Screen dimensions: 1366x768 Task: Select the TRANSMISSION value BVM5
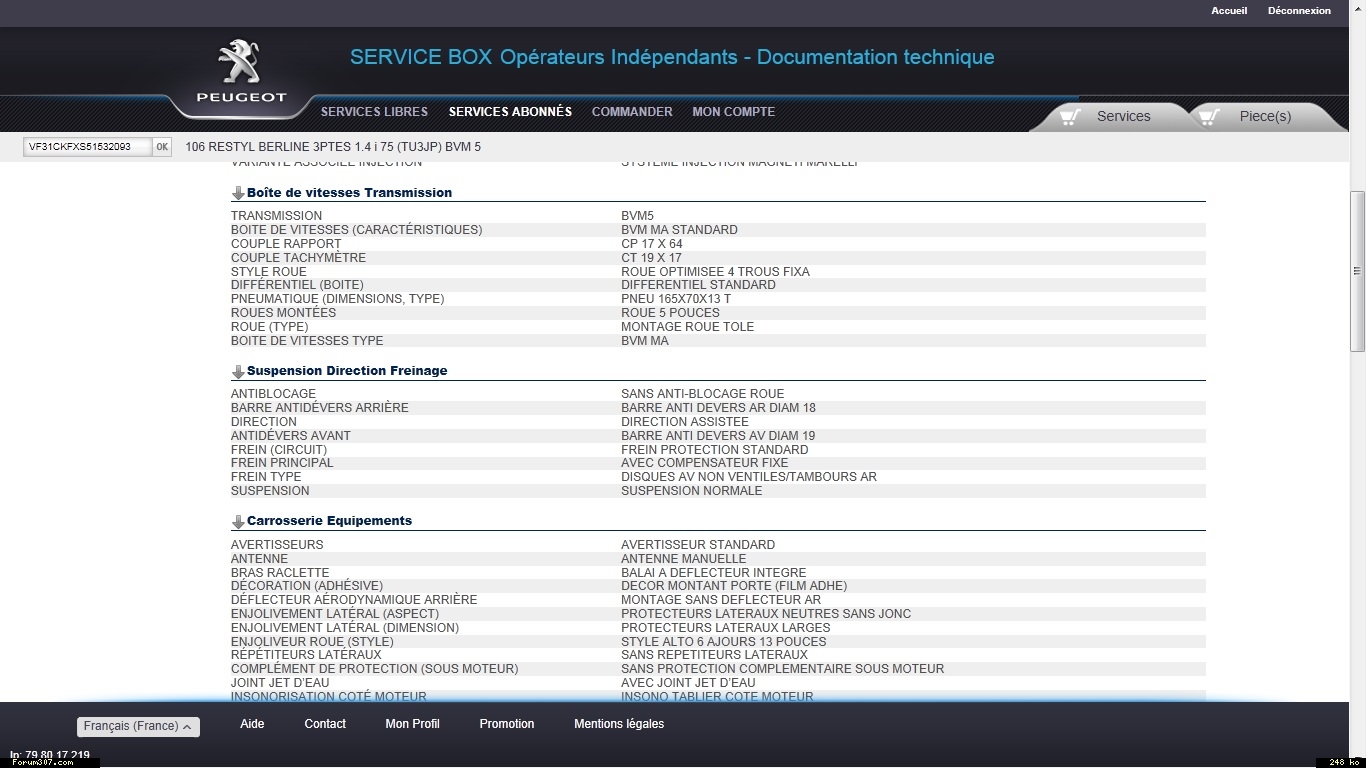(637, 216)
